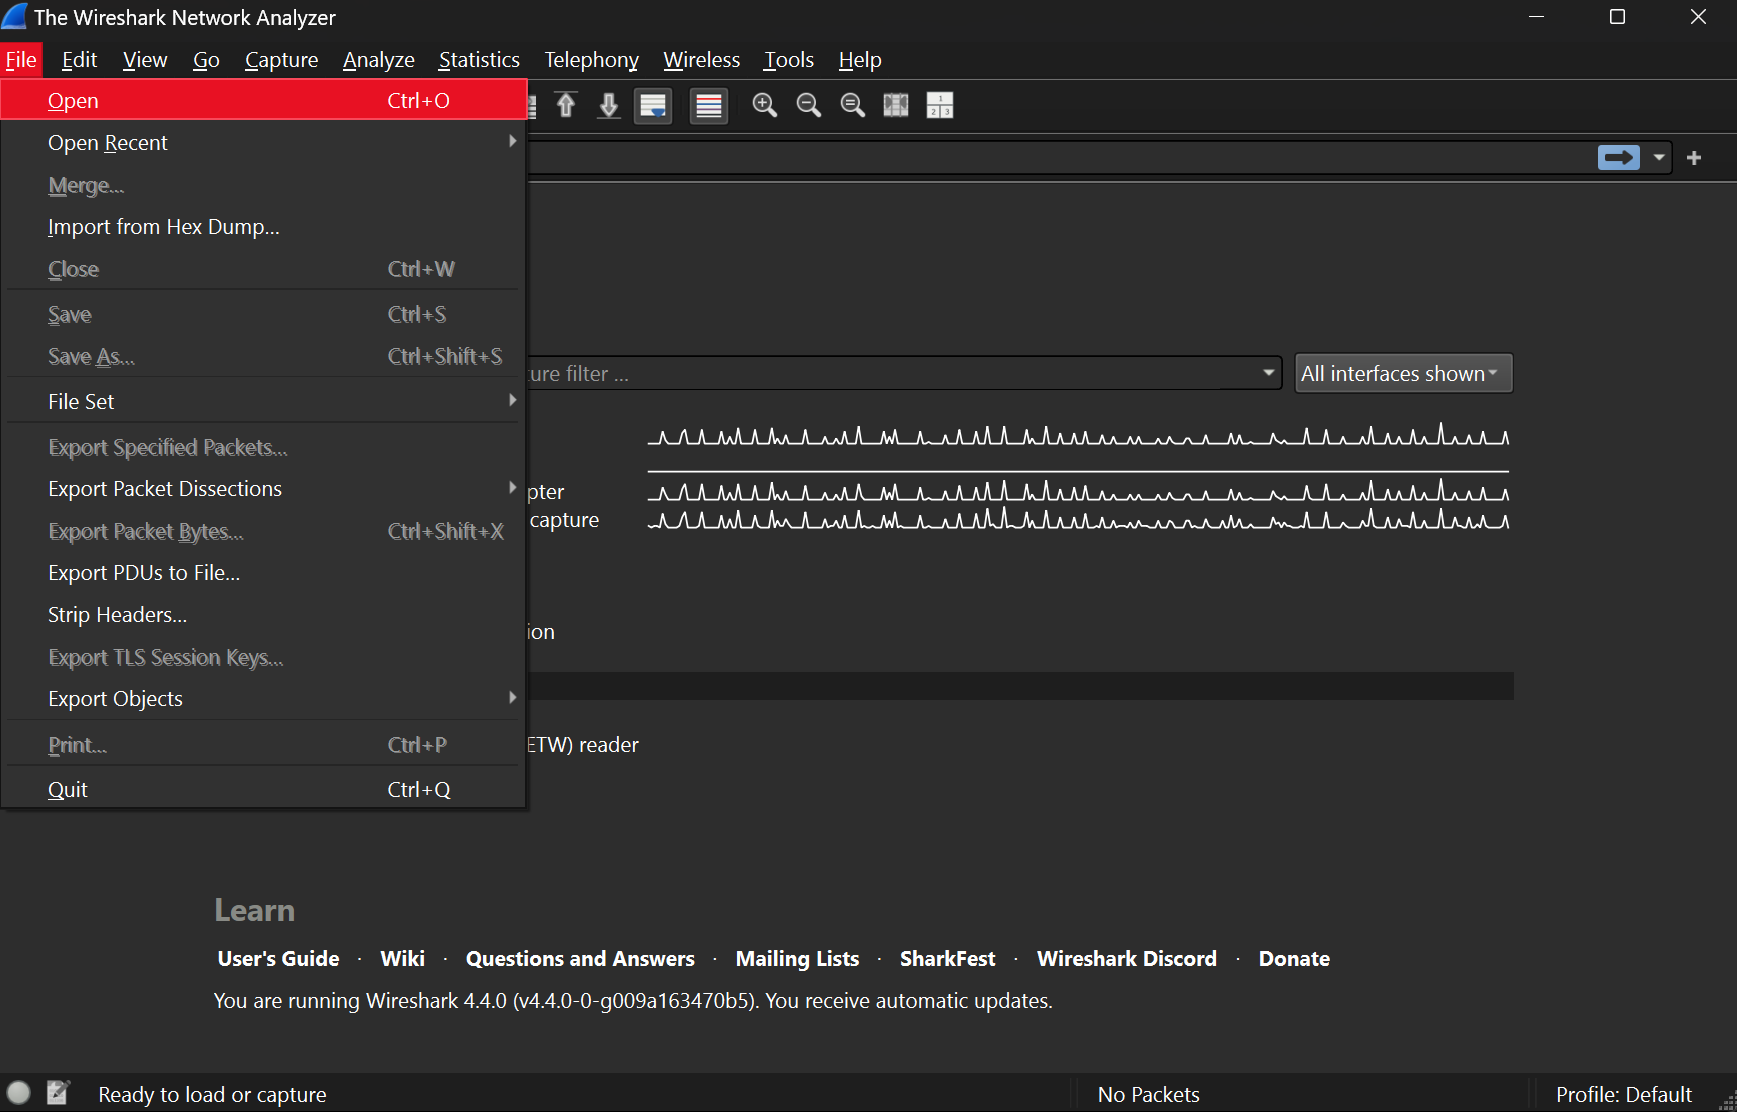Go to first packet toolbar icon
The image size is (1737, 1112).
click(x=566, y=105)
